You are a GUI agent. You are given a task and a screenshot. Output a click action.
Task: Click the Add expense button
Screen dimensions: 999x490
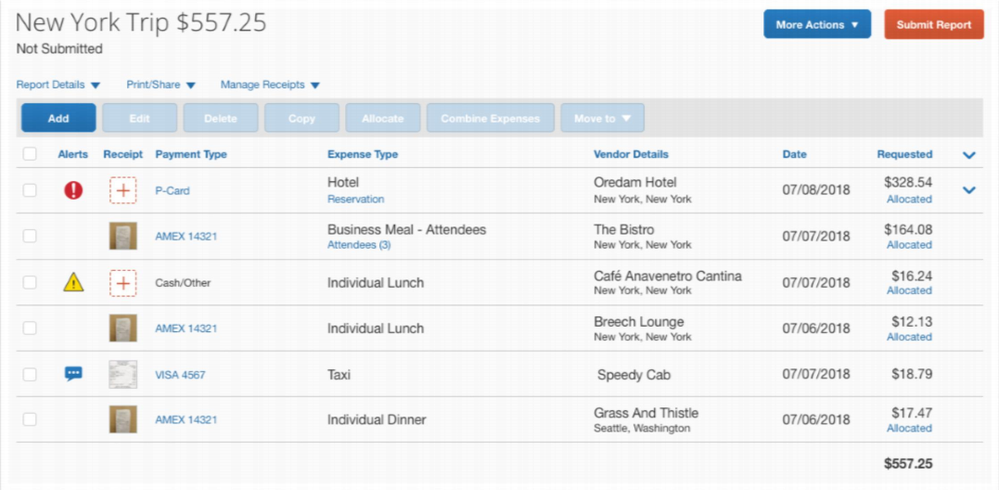59,119
